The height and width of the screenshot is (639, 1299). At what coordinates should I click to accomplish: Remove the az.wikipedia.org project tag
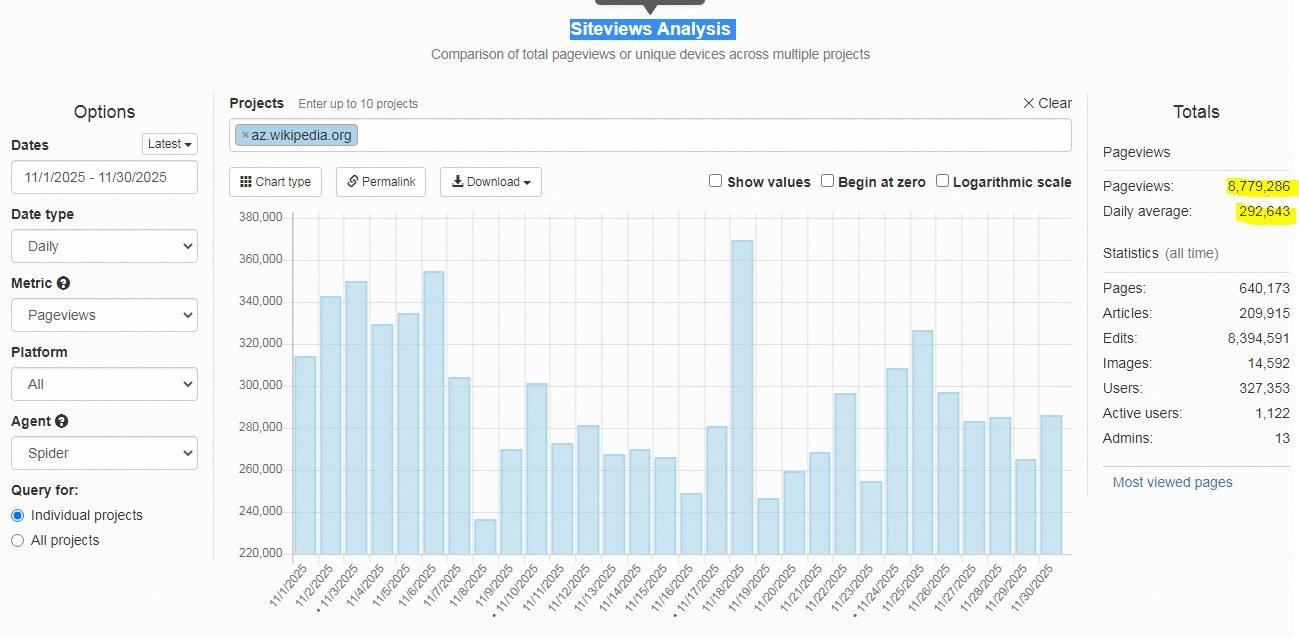tap(245, 135)
